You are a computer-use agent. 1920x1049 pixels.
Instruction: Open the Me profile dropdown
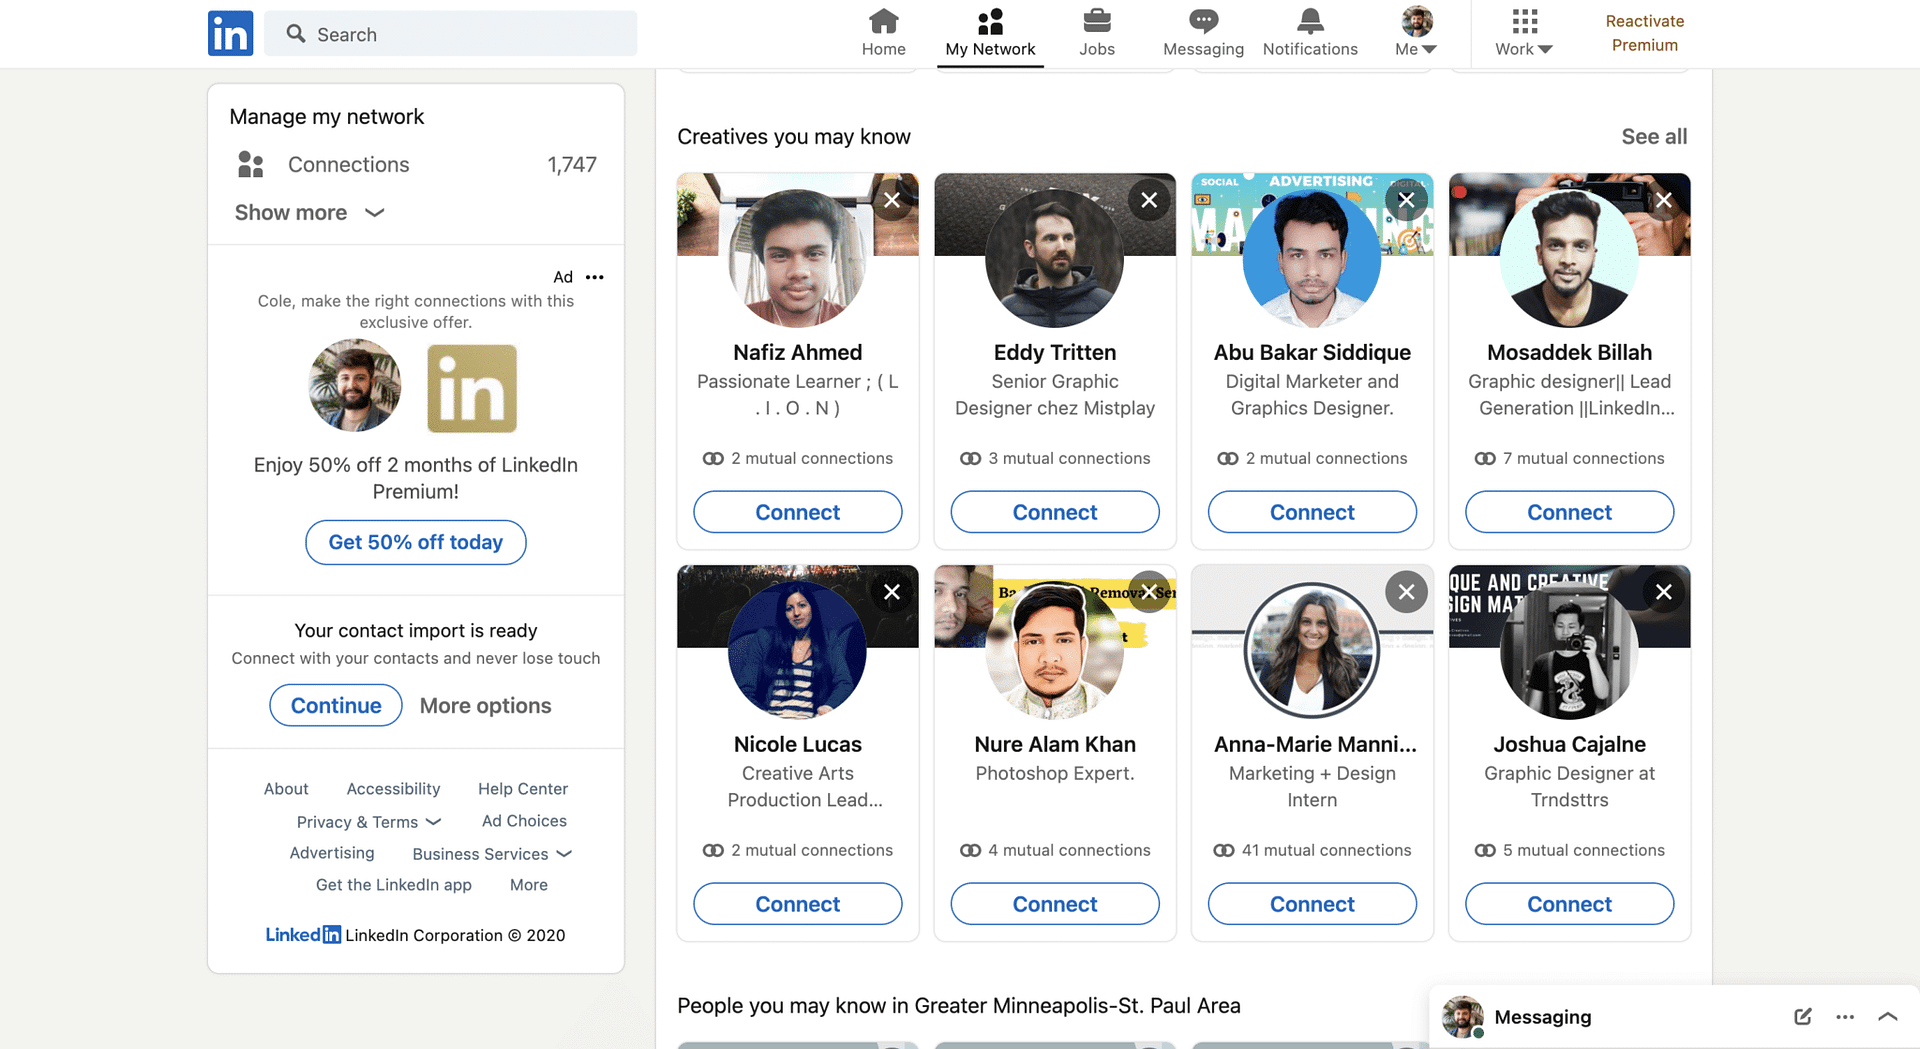(1416, 33)
